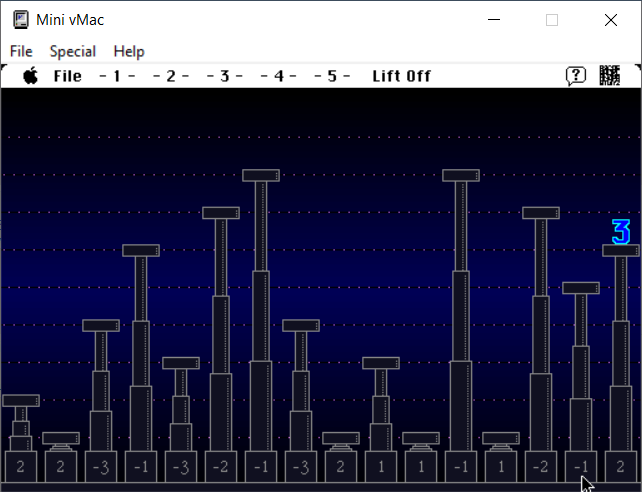This screenshot has width=642, height=492.
Task: Click the -2 box between -3 and -1 boxes
Action: click(x=221, y=467)
